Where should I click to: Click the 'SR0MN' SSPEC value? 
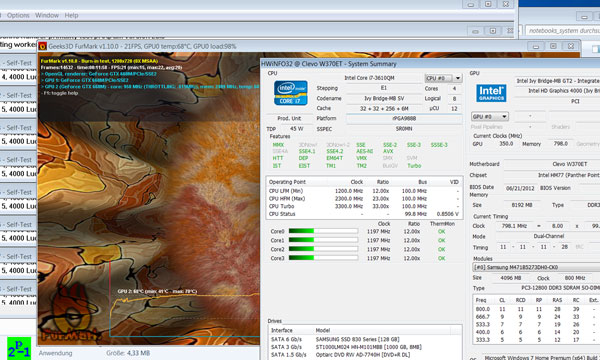pos(404,129)
